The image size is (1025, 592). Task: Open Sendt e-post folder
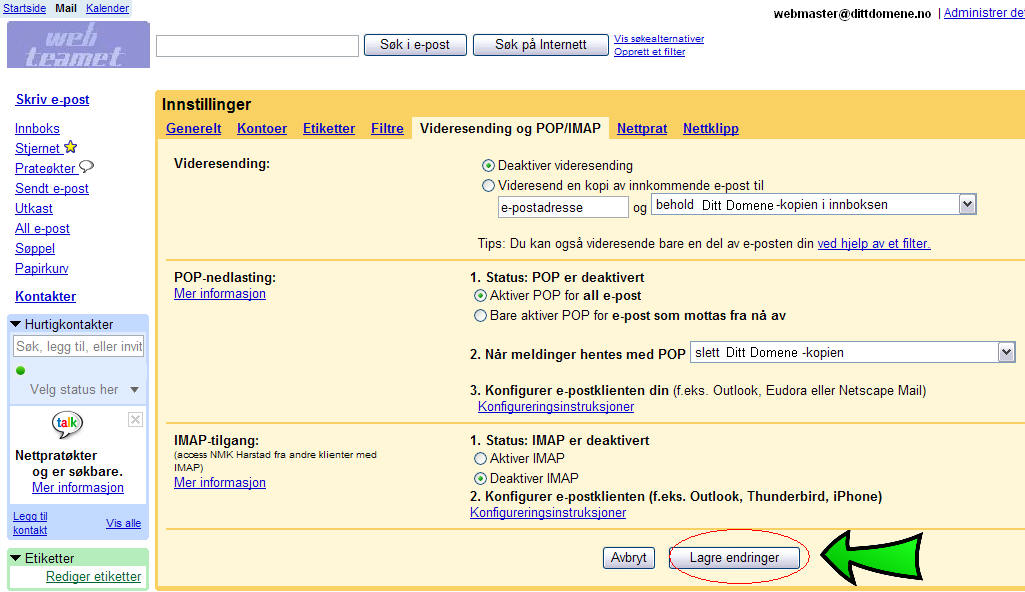(52, 189)
